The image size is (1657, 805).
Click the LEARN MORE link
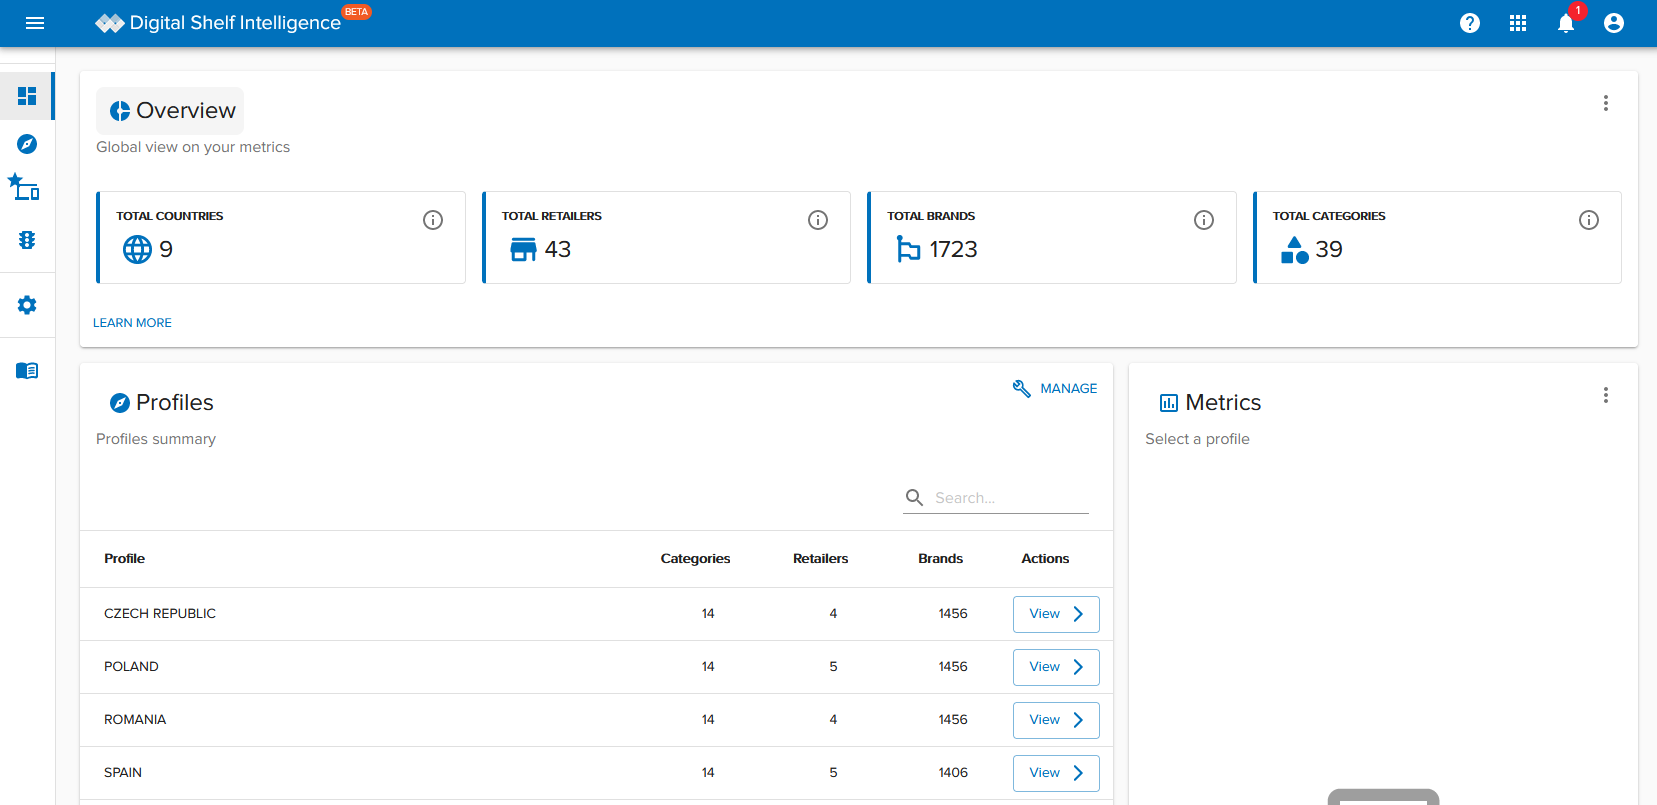132,323
